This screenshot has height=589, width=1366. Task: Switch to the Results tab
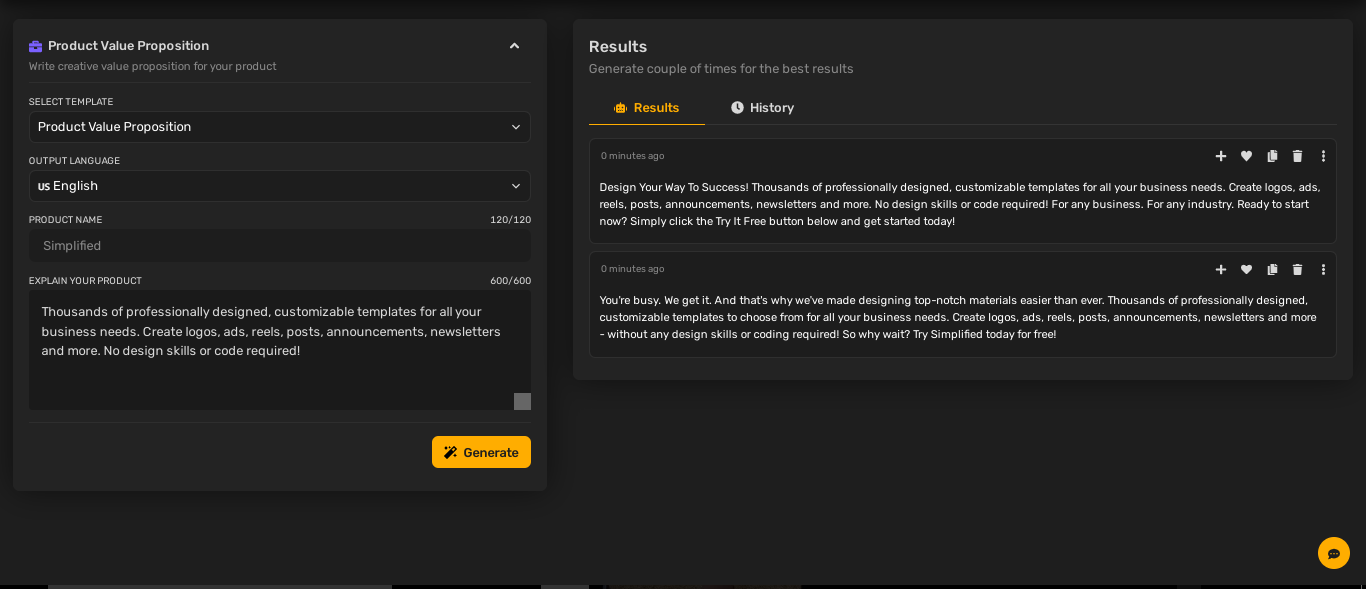pos(647,108)
